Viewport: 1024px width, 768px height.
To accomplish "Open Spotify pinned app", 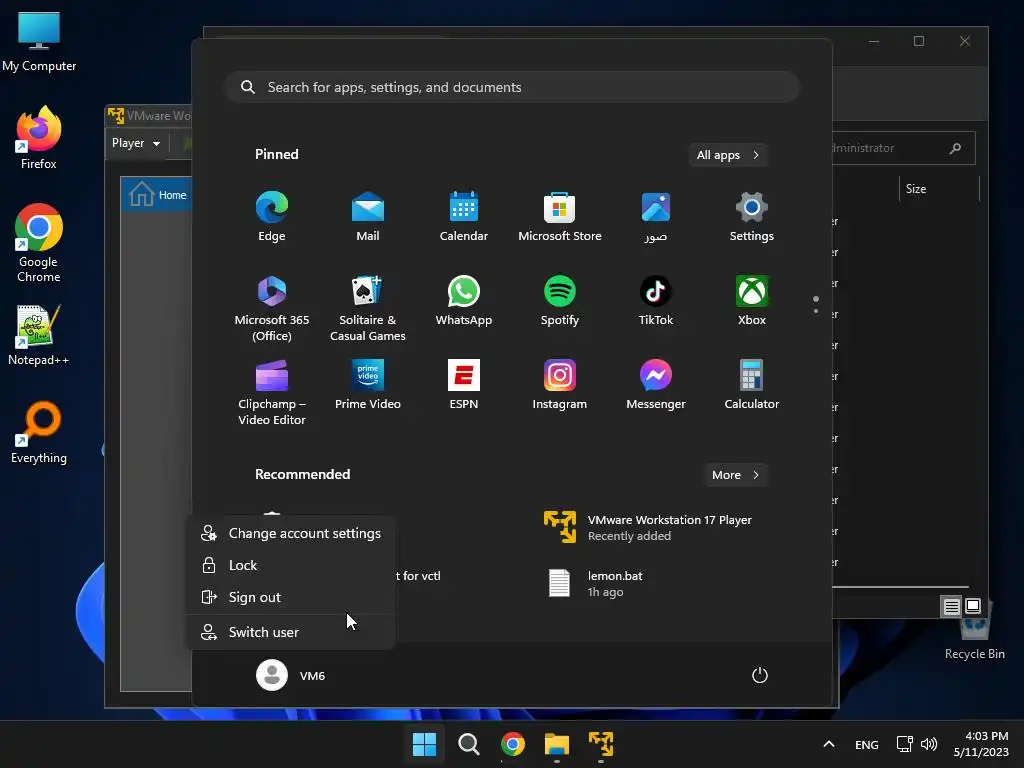I will 560,300.
